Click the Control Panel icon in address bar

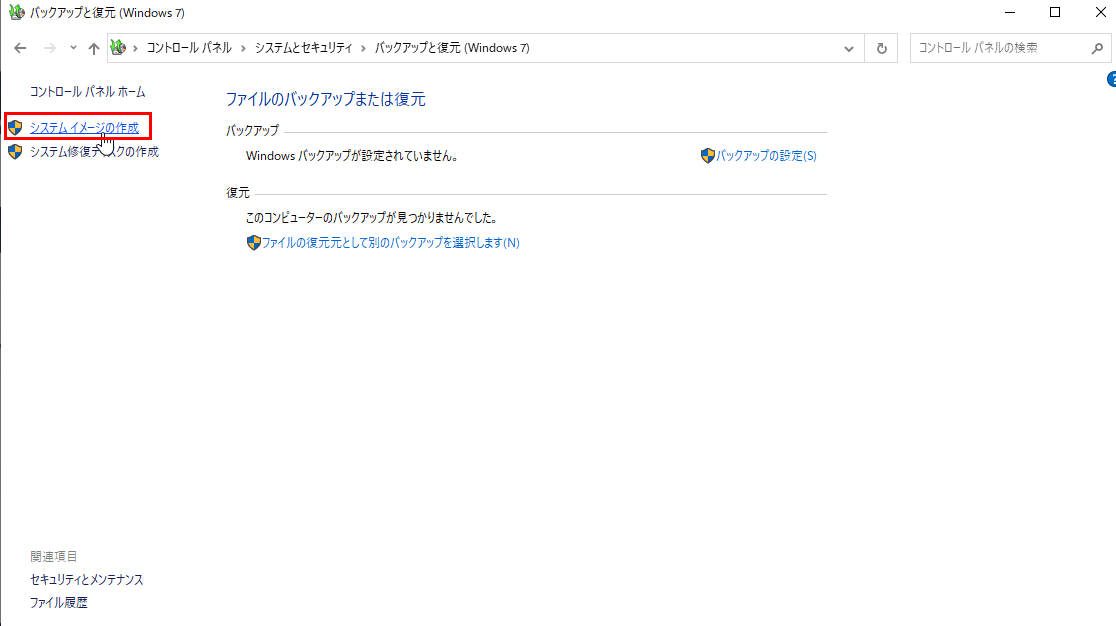tap(118, 48)
